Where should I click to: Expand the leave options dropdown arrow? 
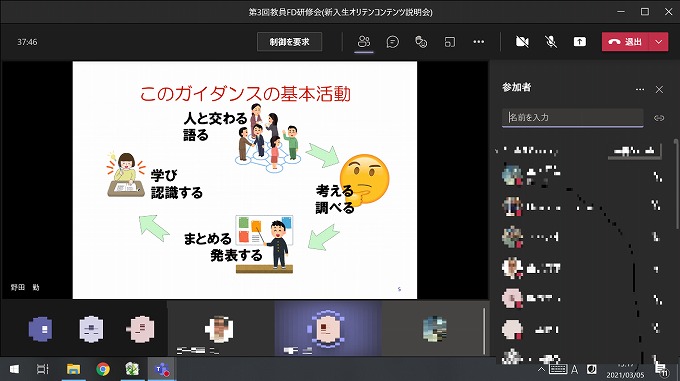point(658,42)
